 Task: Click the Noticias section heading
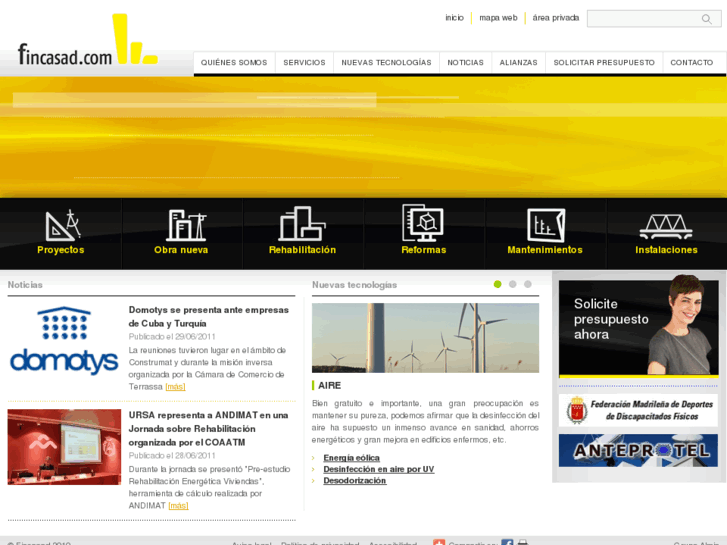pos(25,285)
